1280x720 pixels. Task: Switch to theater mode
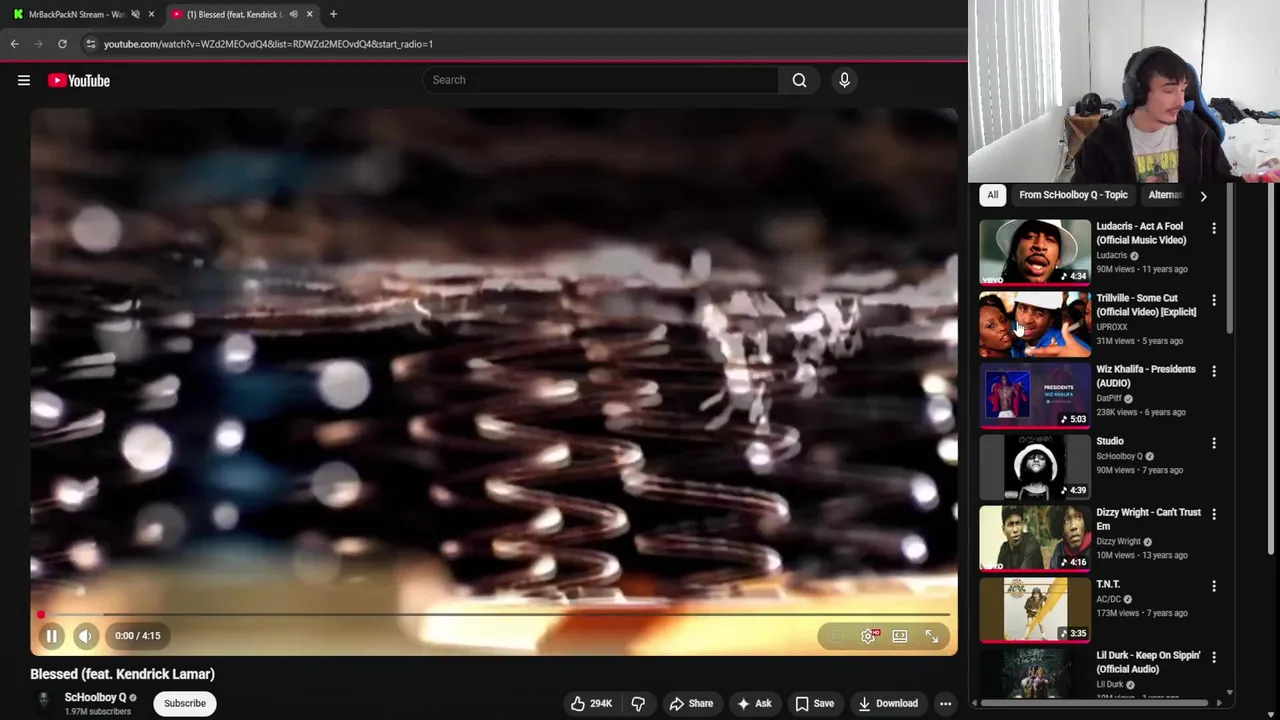tap(900, 636)
